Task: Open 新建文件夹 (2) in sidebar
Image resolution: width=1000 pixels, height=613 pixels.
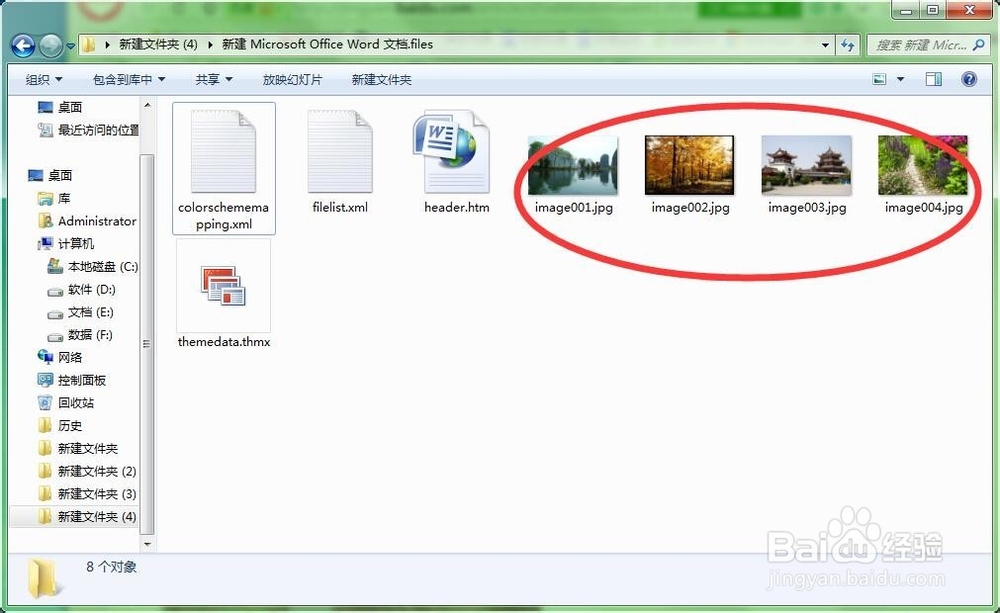Action: pyautogui.click(x=87, y=471)
